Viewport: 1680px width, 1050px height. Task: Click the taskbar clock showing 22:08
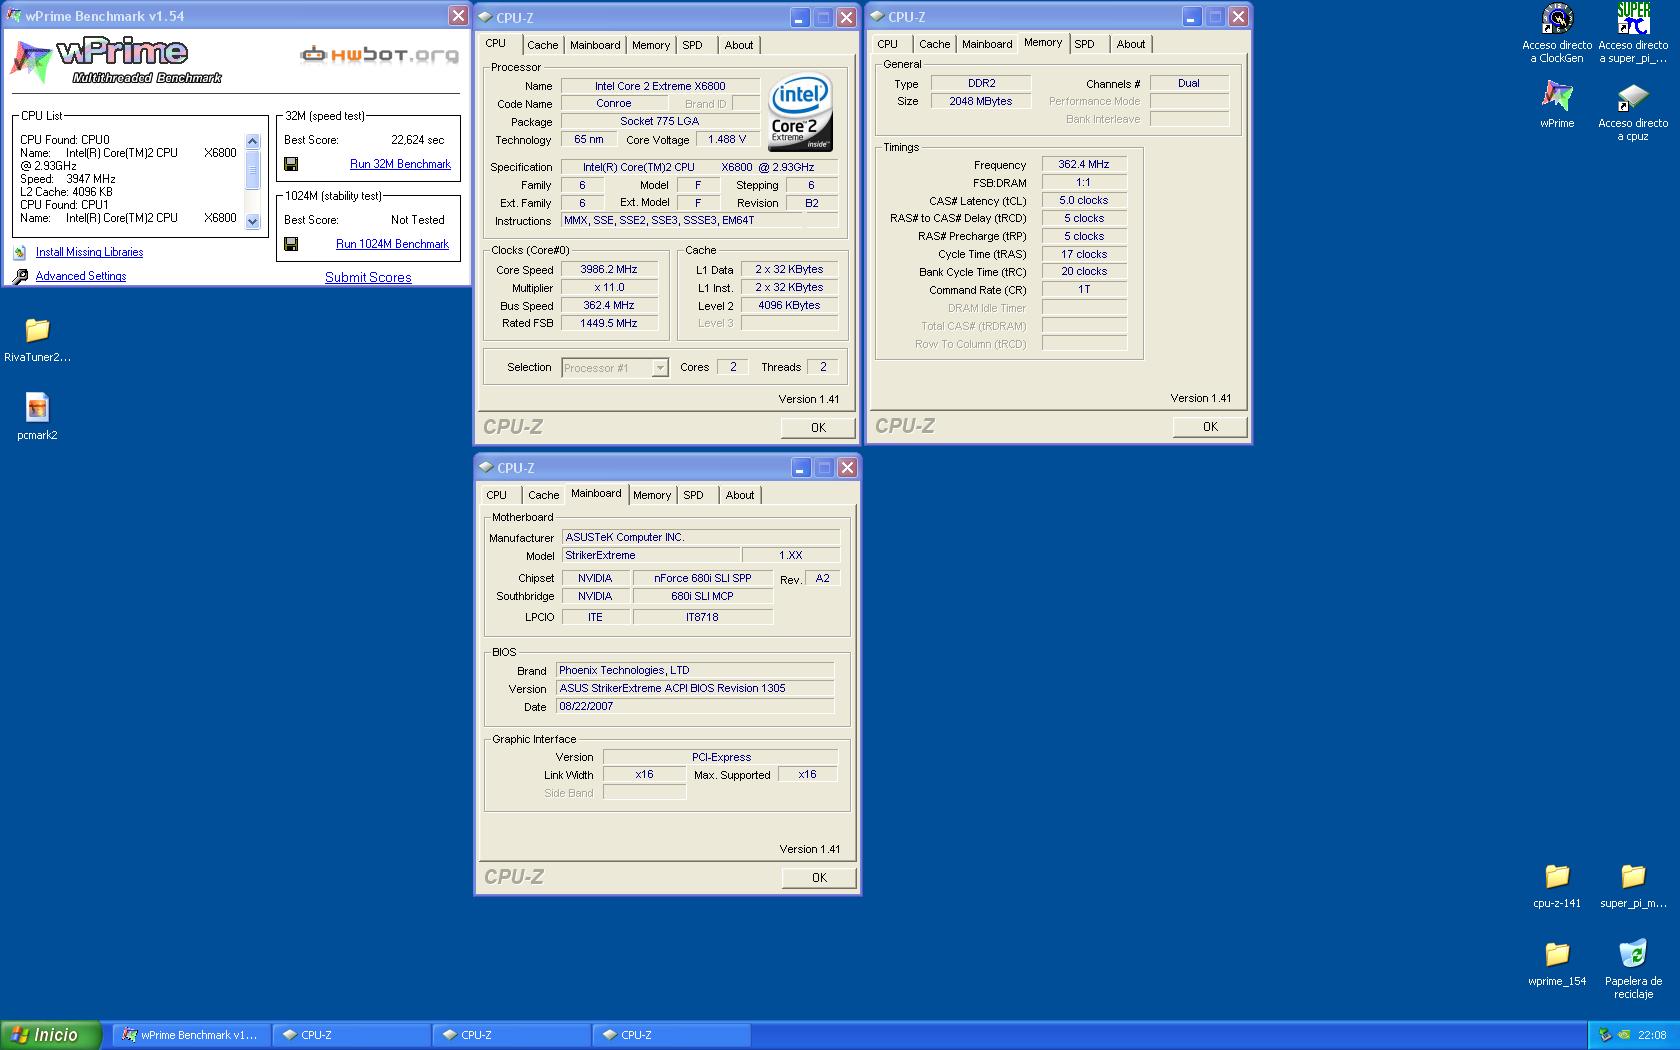pyautogui.click(x=1652, y=1035)
